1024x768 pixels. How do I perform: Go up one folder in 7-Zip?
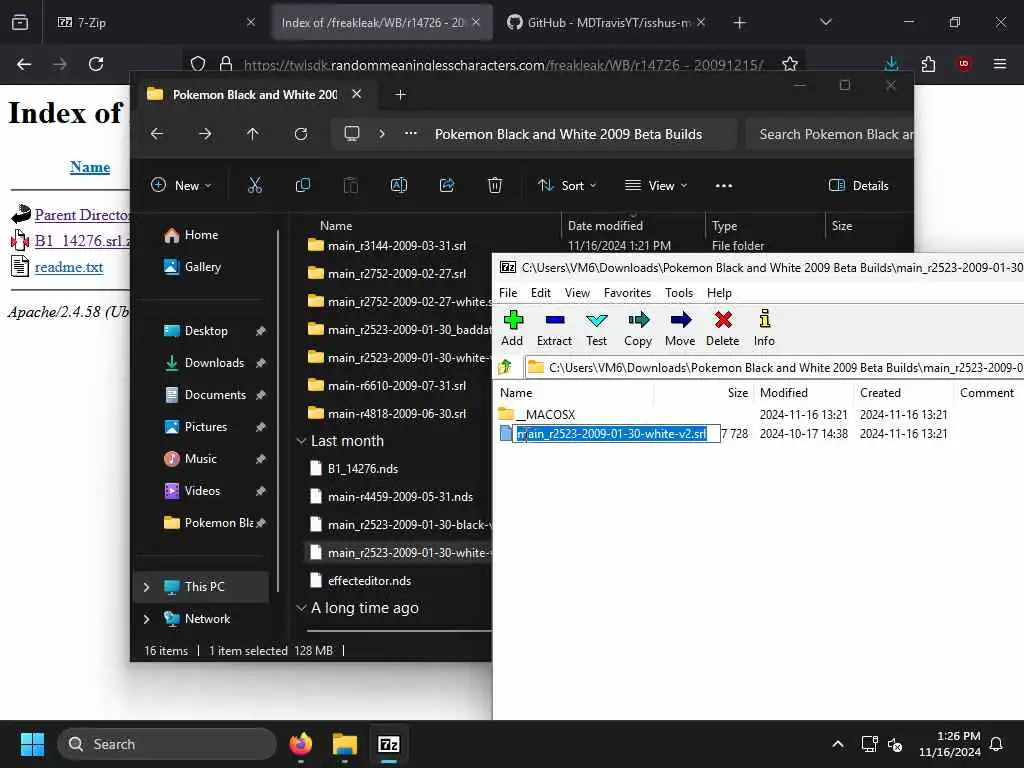point(505,368)
